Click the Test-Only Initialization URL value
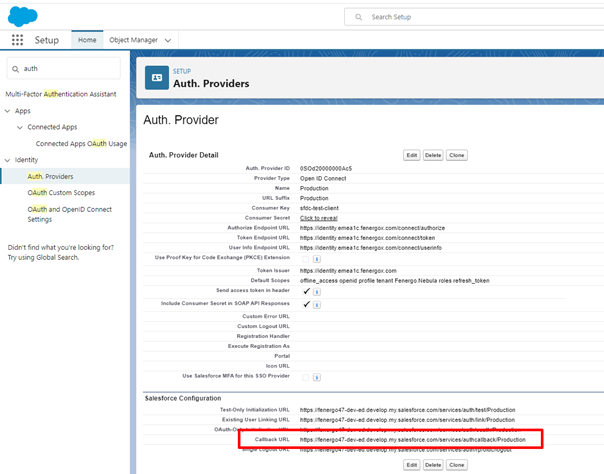 [408, 410]
